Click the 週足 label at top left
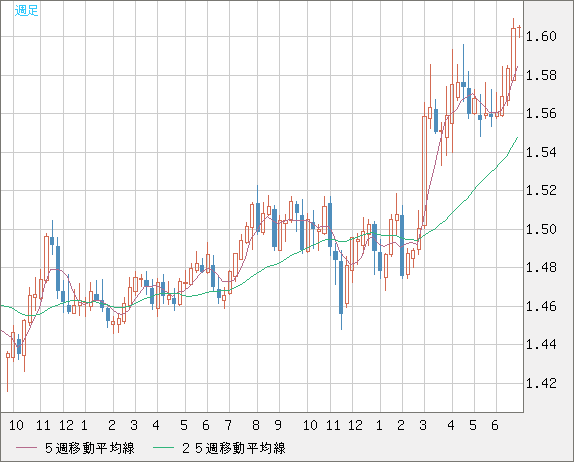The image size is (574, 462). click(27, 10)
